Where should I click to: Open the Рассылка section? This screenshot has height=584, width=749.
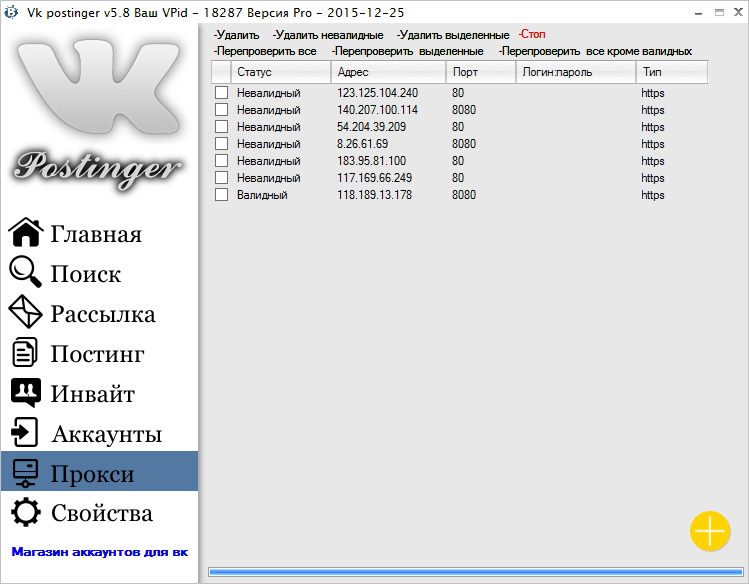103,314
